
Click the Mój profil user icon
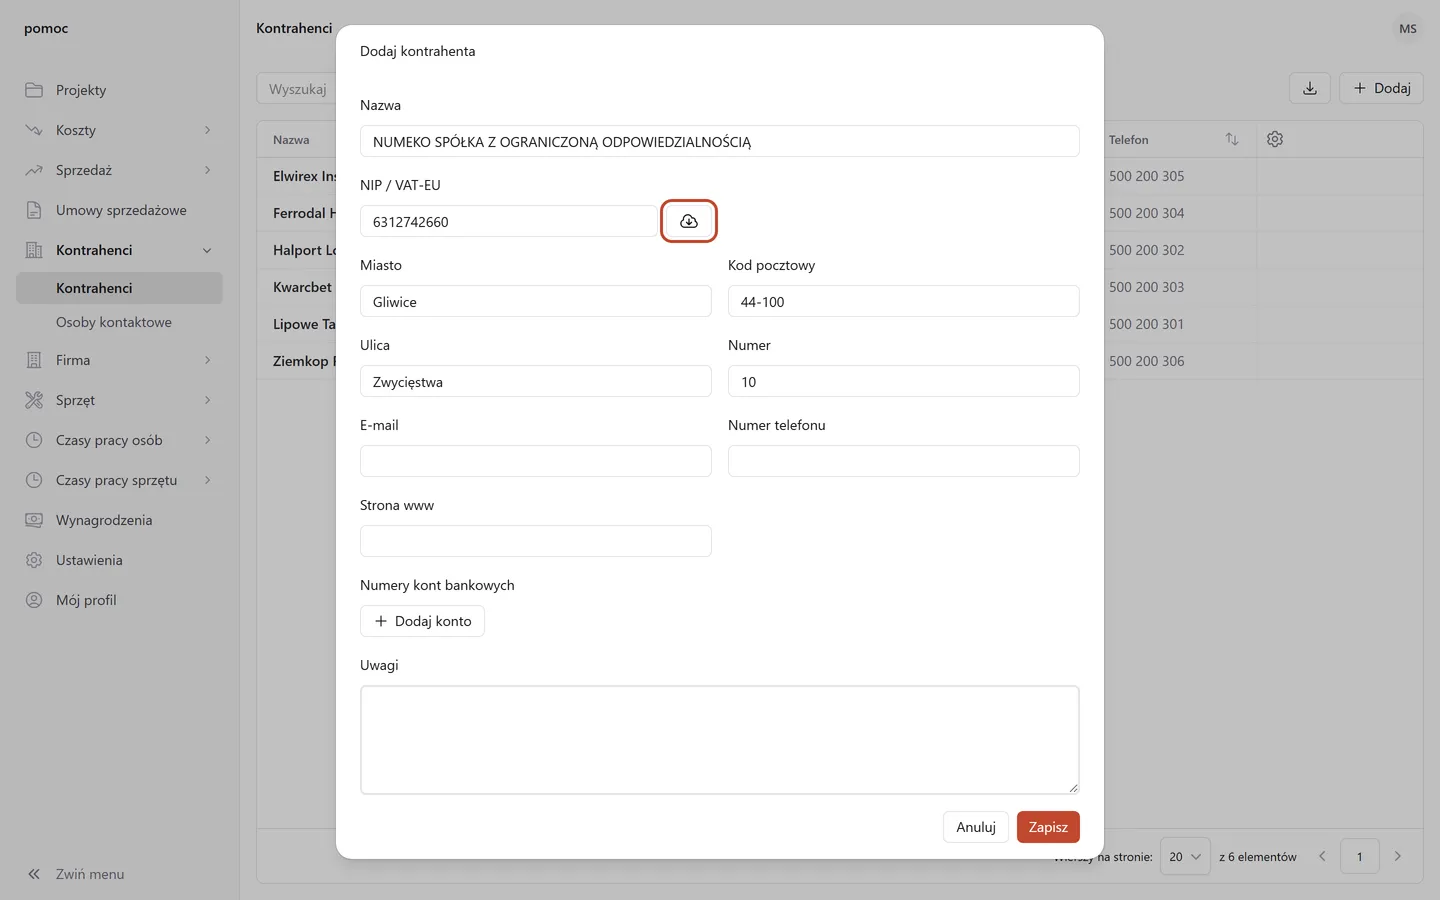34,600
